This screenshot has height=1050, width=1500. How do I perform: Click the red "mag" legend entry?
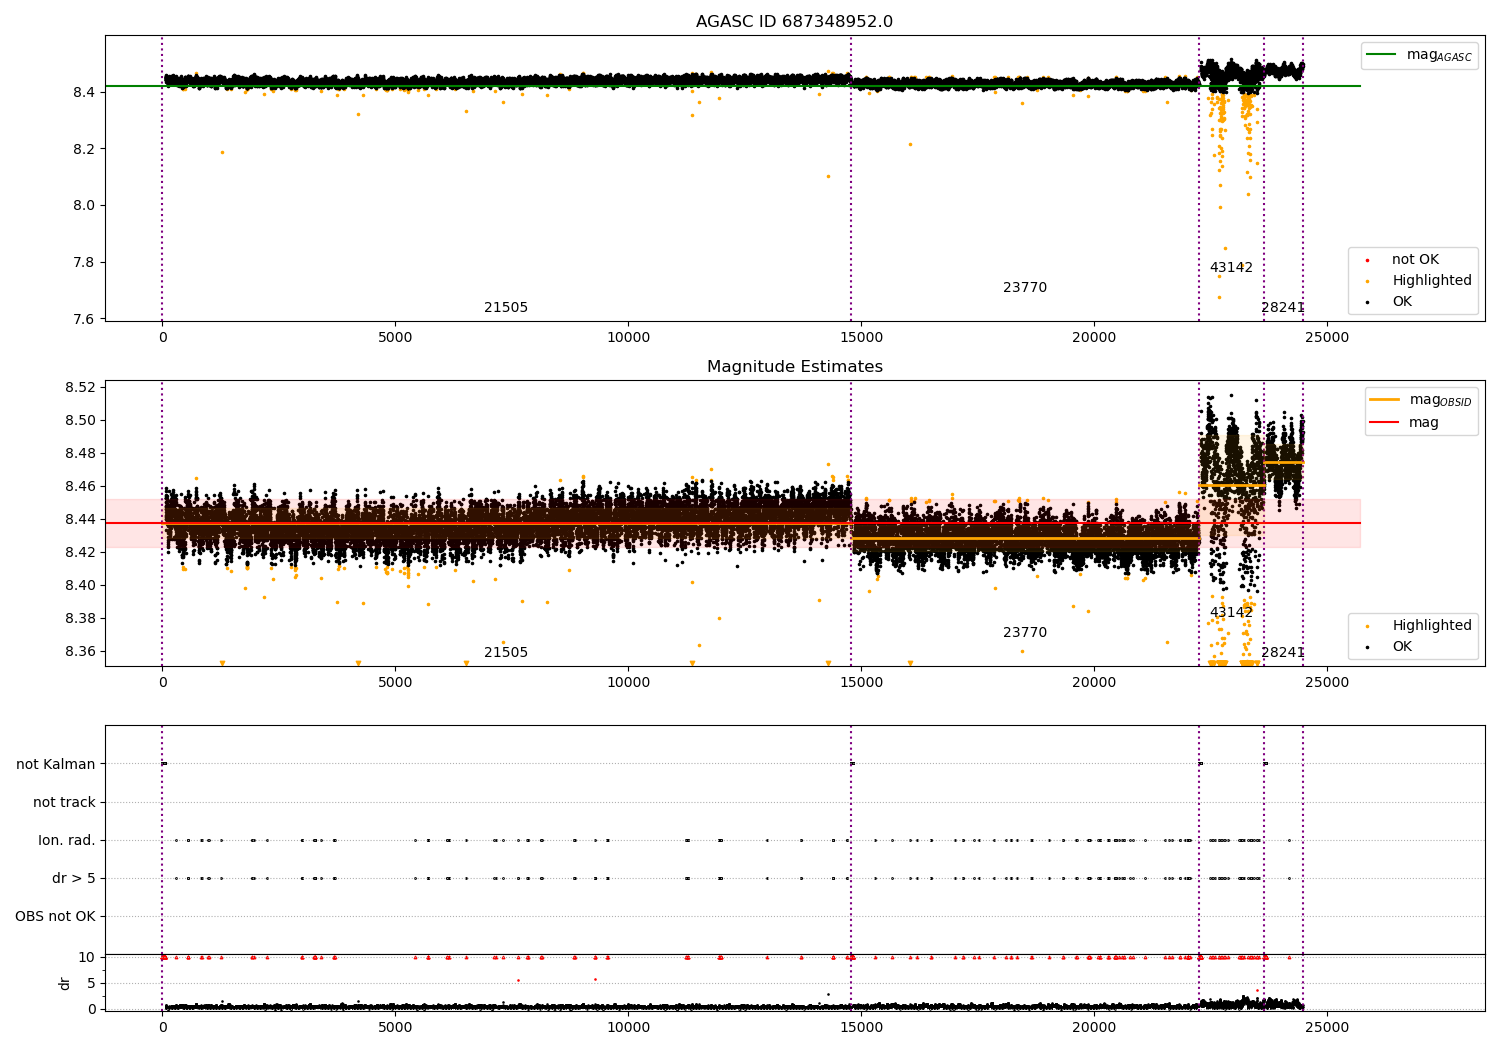pos(1423,423)
